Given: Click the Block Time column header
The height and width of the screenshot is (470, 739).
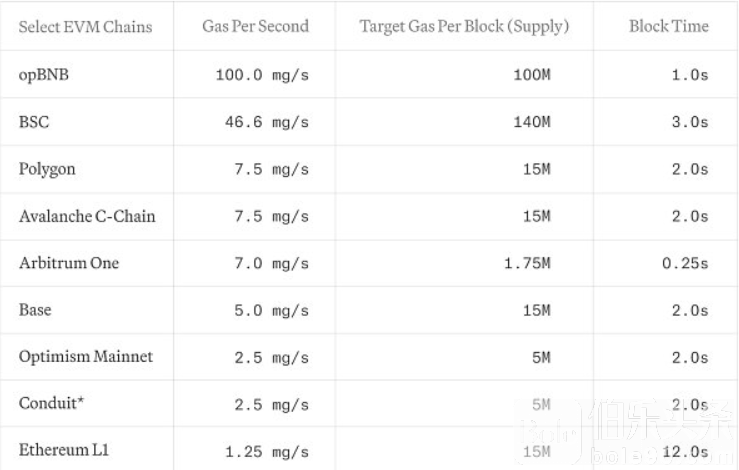Looking at the screenshot, I should (x=667, y=26).
